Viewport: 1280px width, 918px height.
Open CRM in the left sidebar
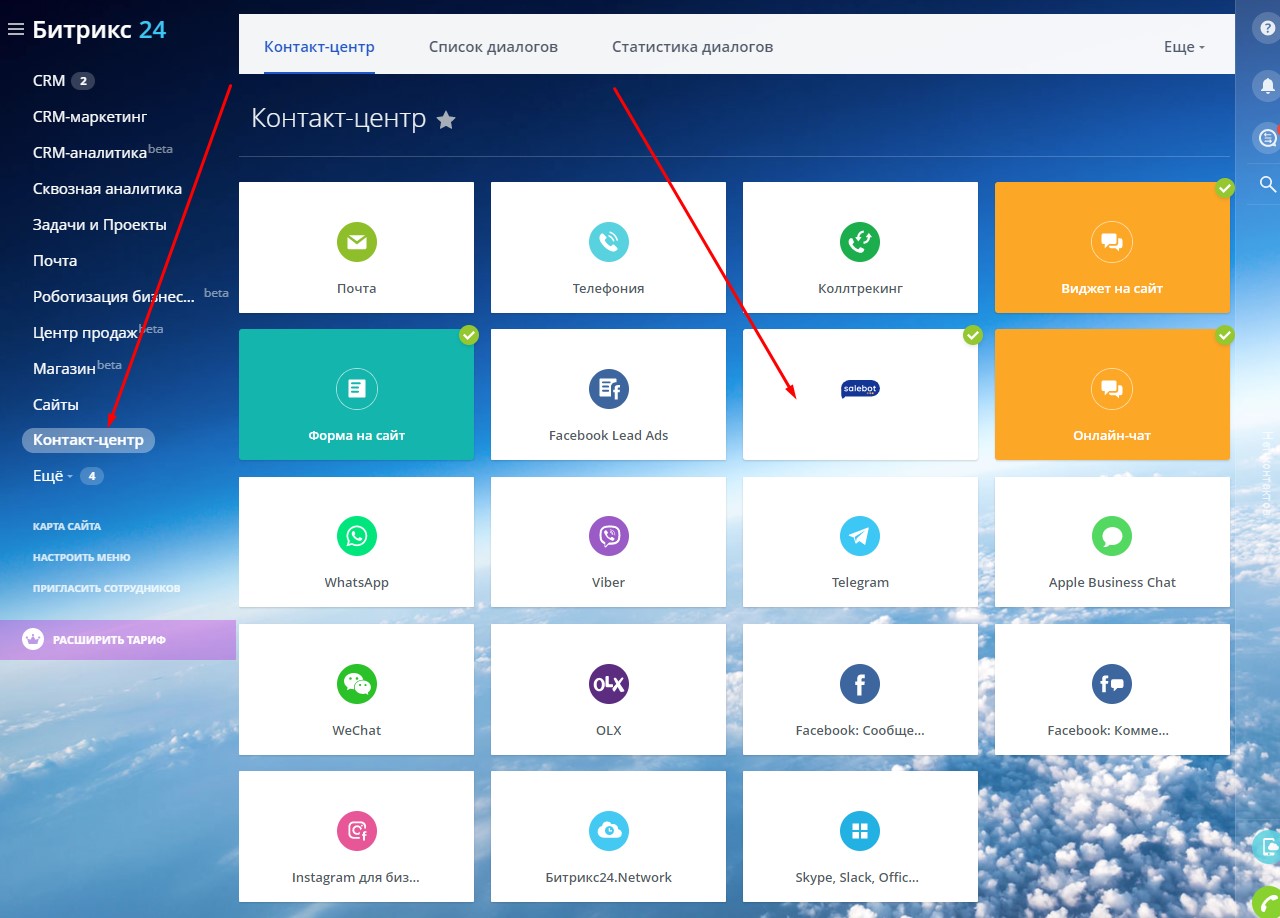(x=49, y=81)
